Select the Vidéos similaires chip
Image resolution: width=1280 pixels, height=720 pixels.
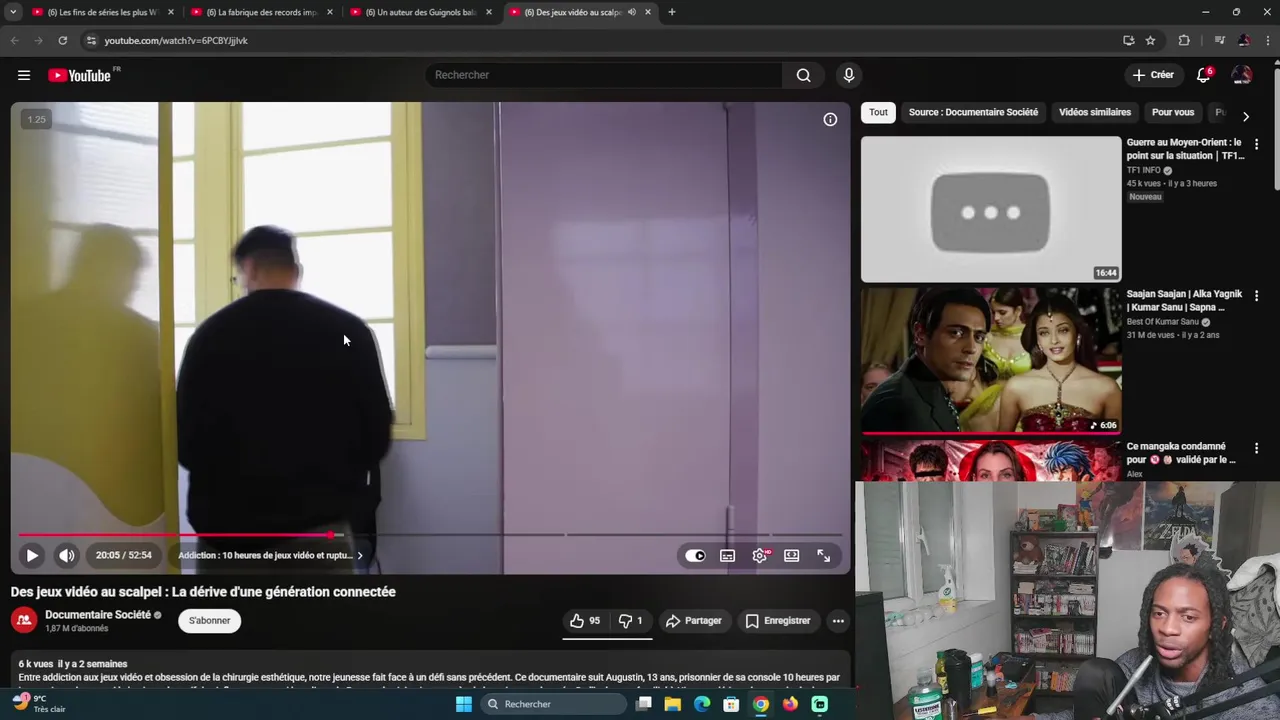[x=1095, y=112]
